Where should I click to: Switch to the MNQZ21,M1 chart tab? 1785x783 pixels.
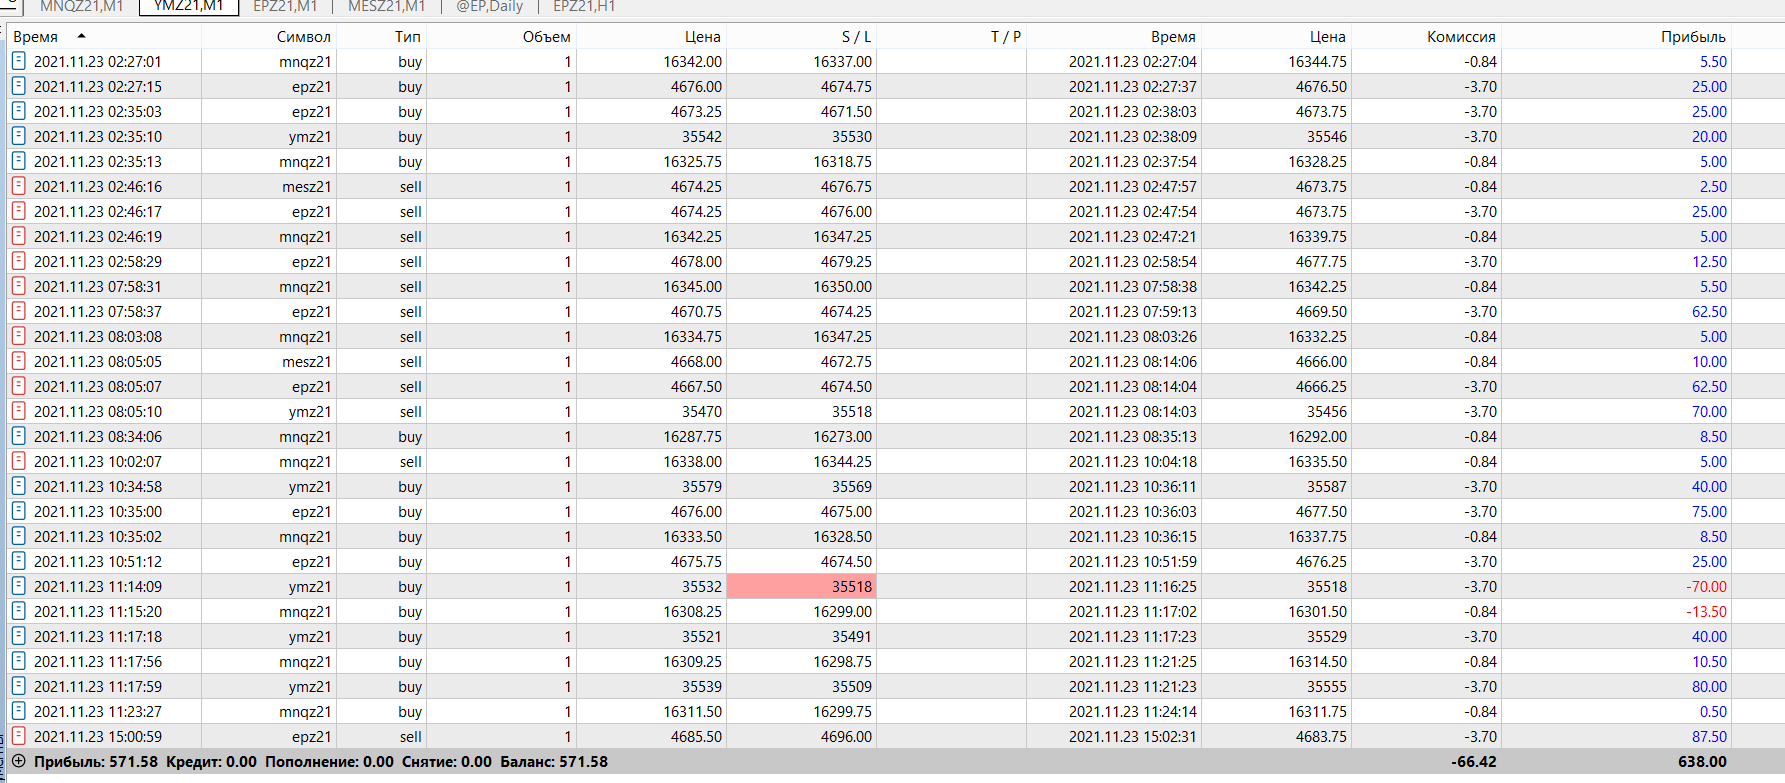81,7
